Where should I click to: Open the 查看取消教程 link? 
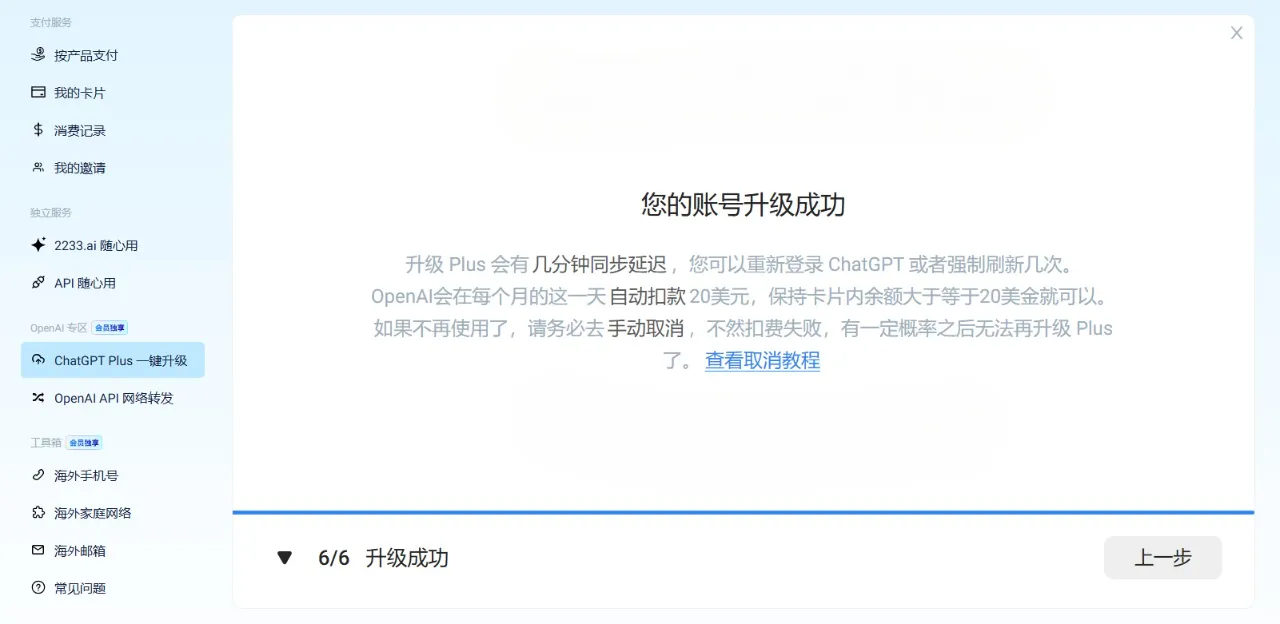[762, 360]
